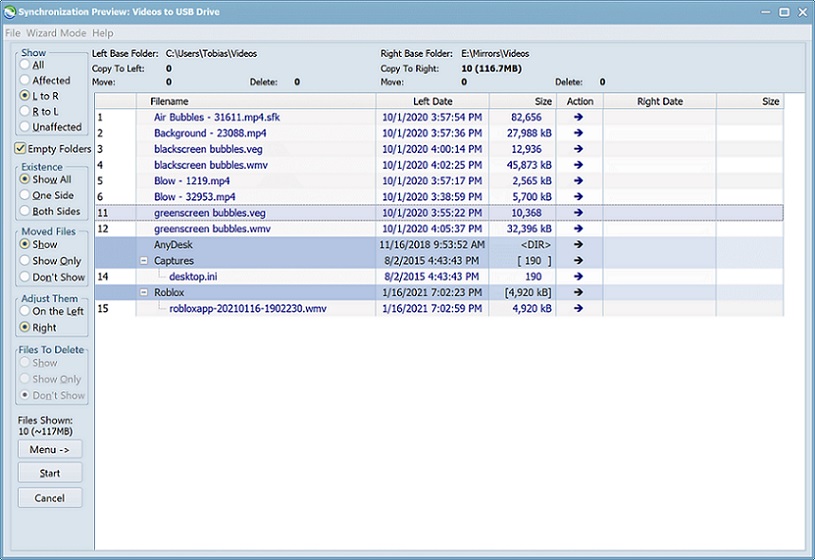815x560 pixels.
Task: Click the action arrow for Roblox folder
Action: coord(578,292)
